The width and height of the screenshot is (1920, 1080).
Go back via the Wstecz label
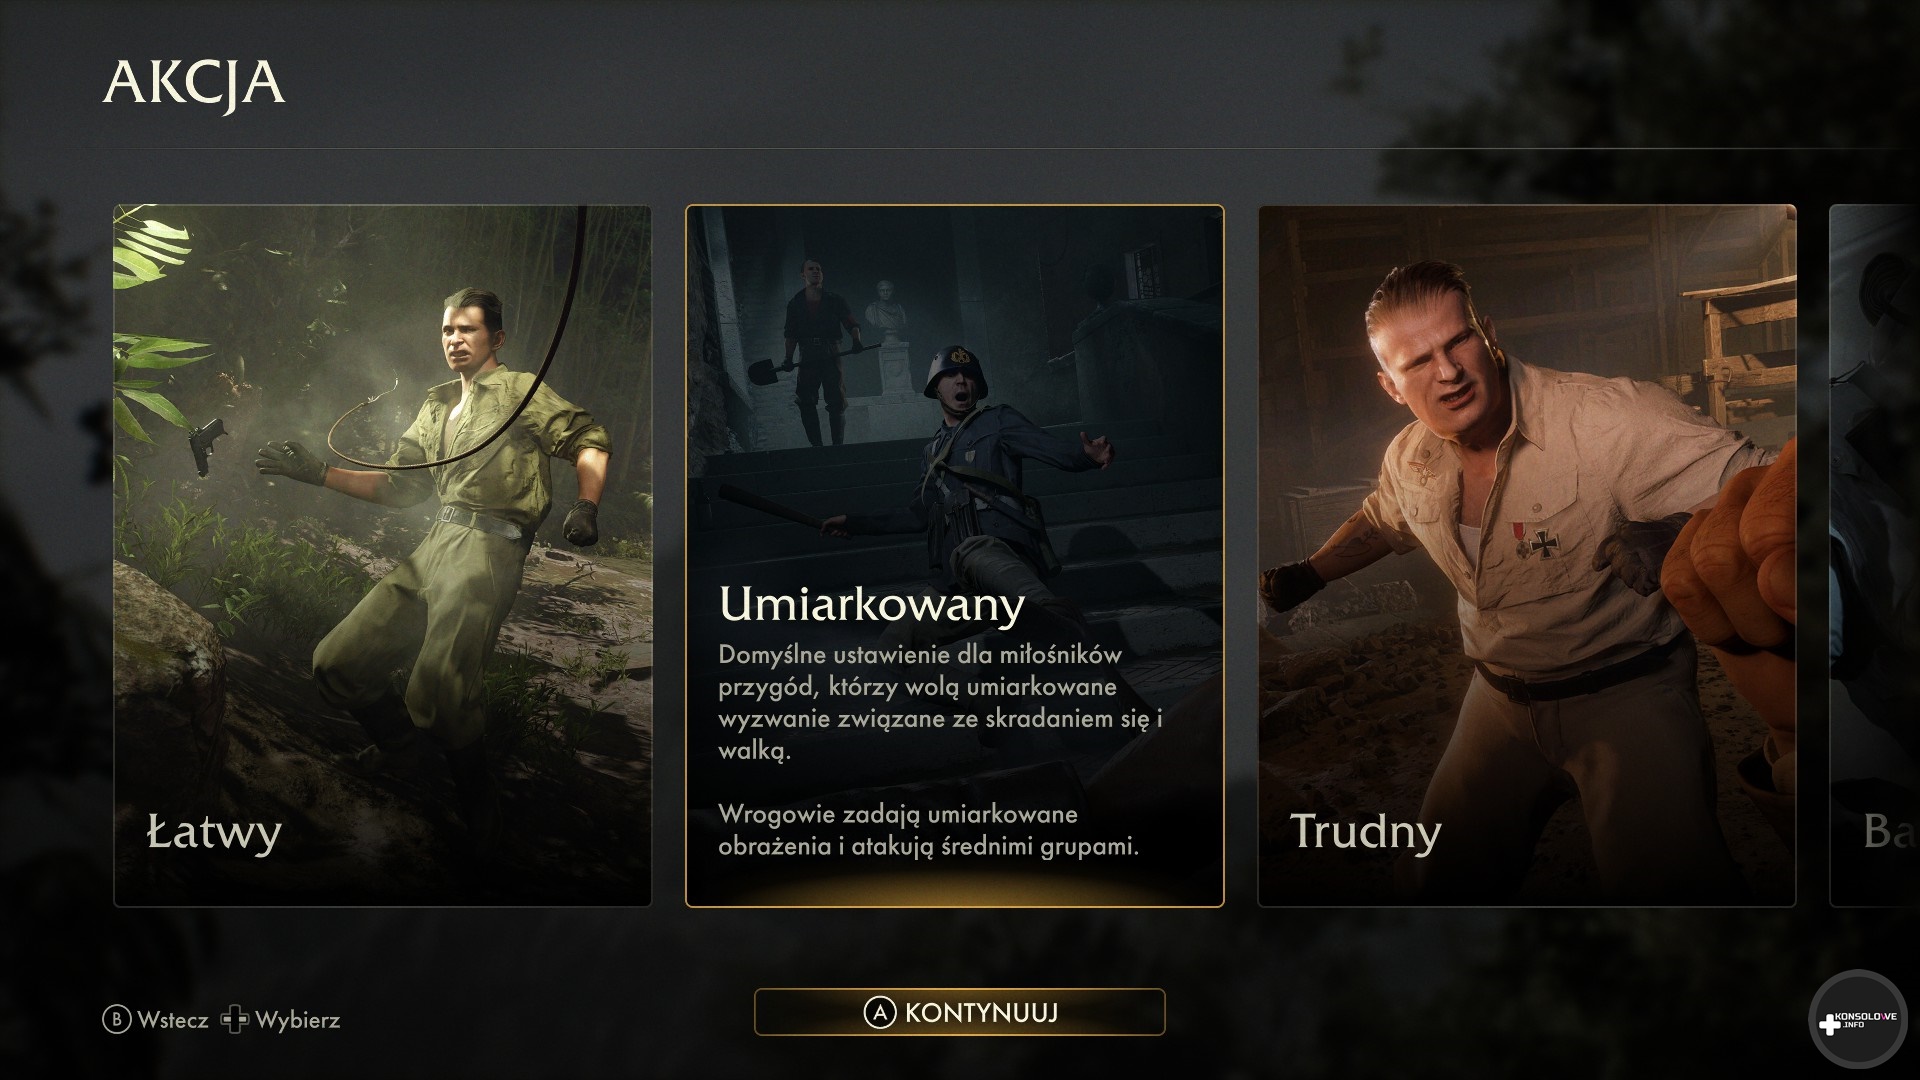click(173, 1020)
